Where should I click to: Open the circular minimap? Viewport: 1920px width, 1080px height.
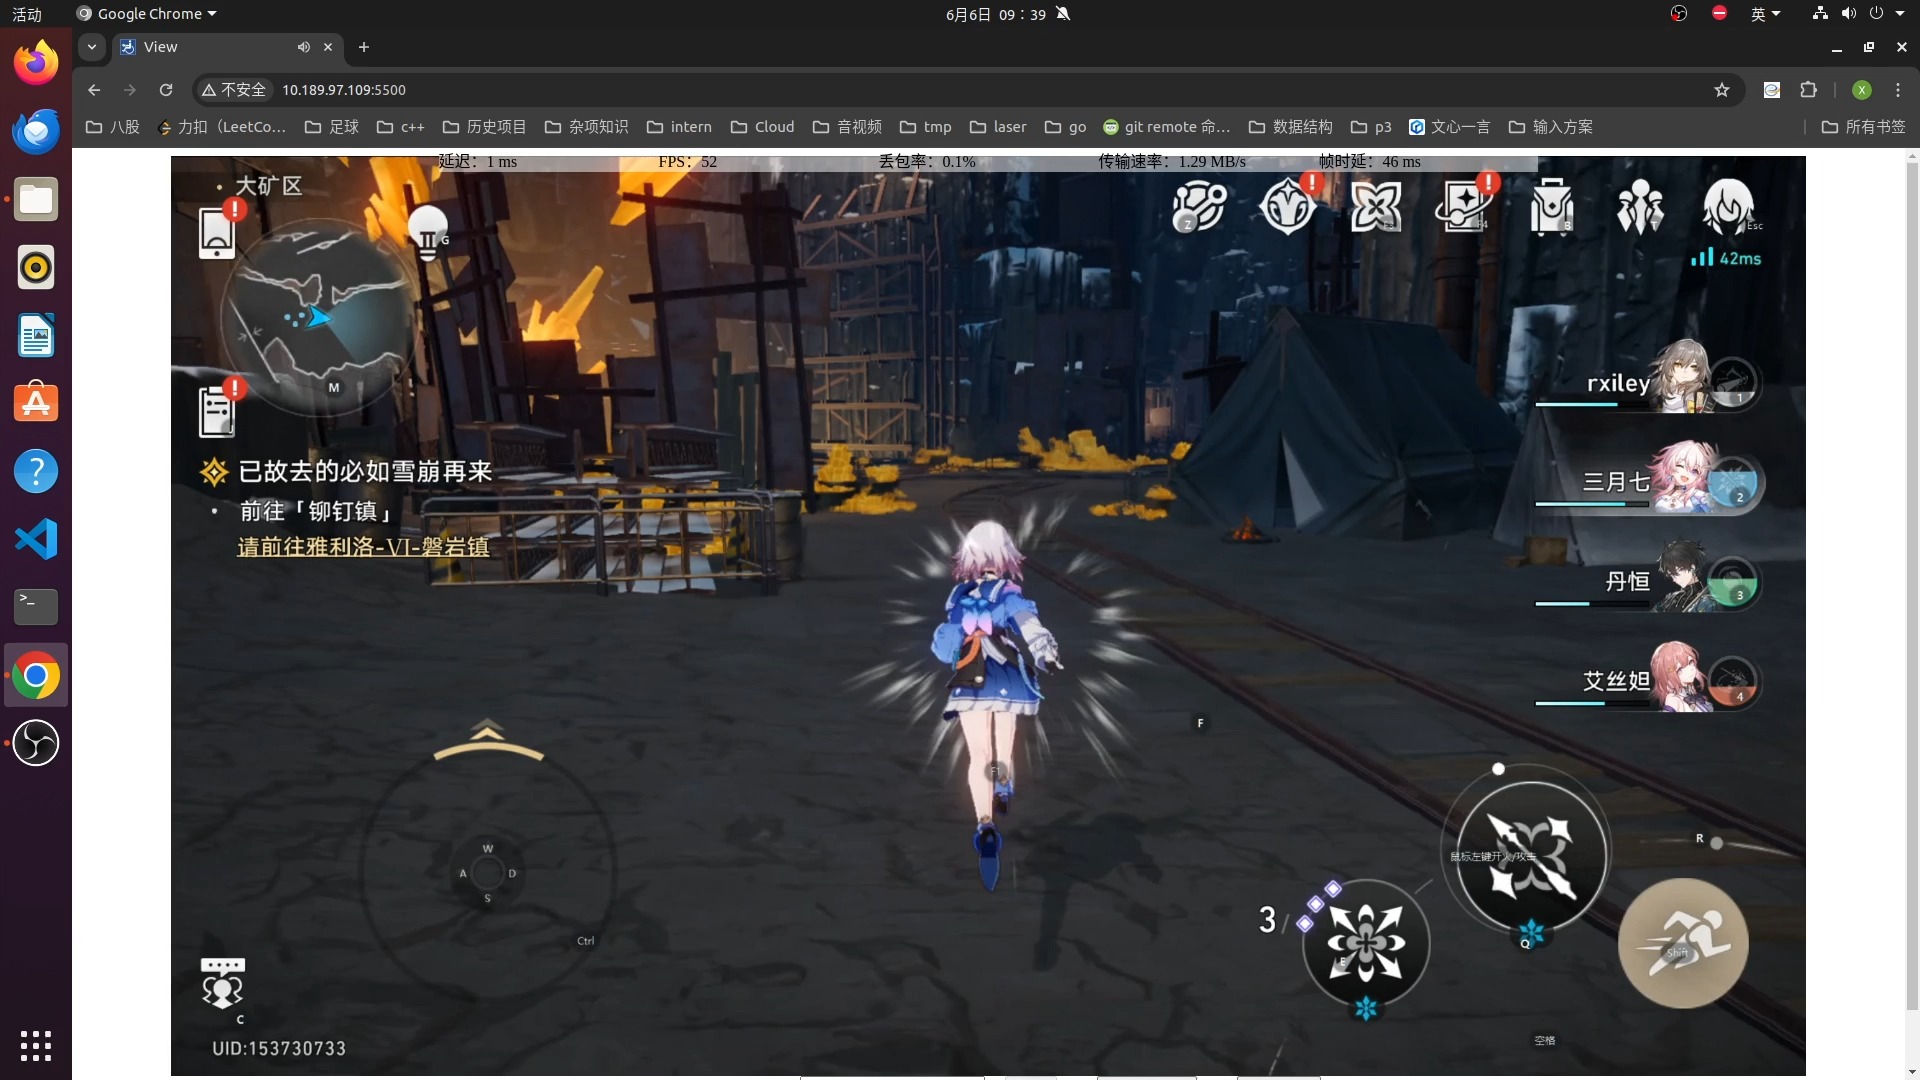point(317,319)
